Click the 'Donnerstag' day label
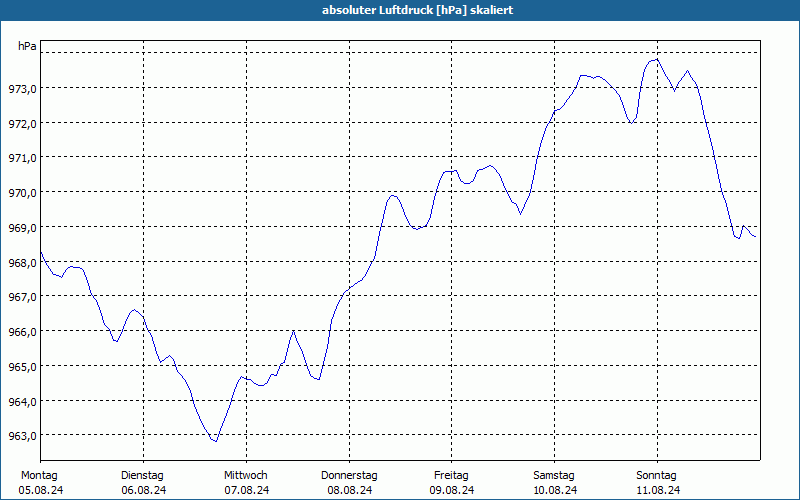Screen dimensions: 800x500 coord(349,476)
